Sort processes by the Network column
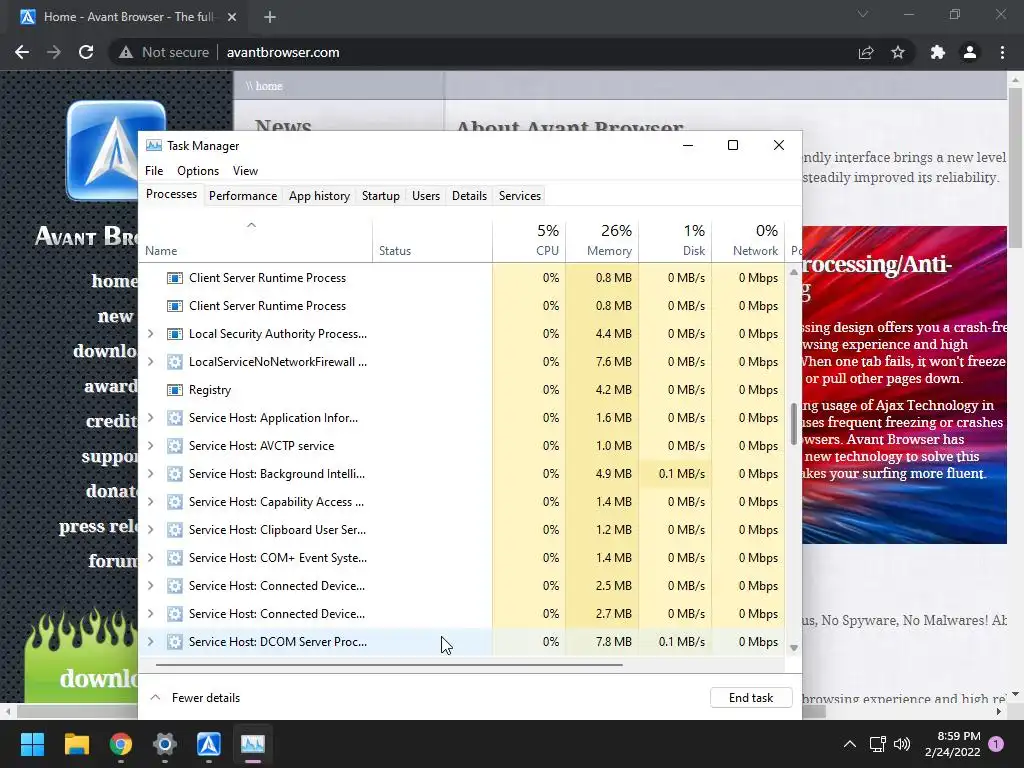Screen dimensions: 1024x768 [x=748, y=240]
